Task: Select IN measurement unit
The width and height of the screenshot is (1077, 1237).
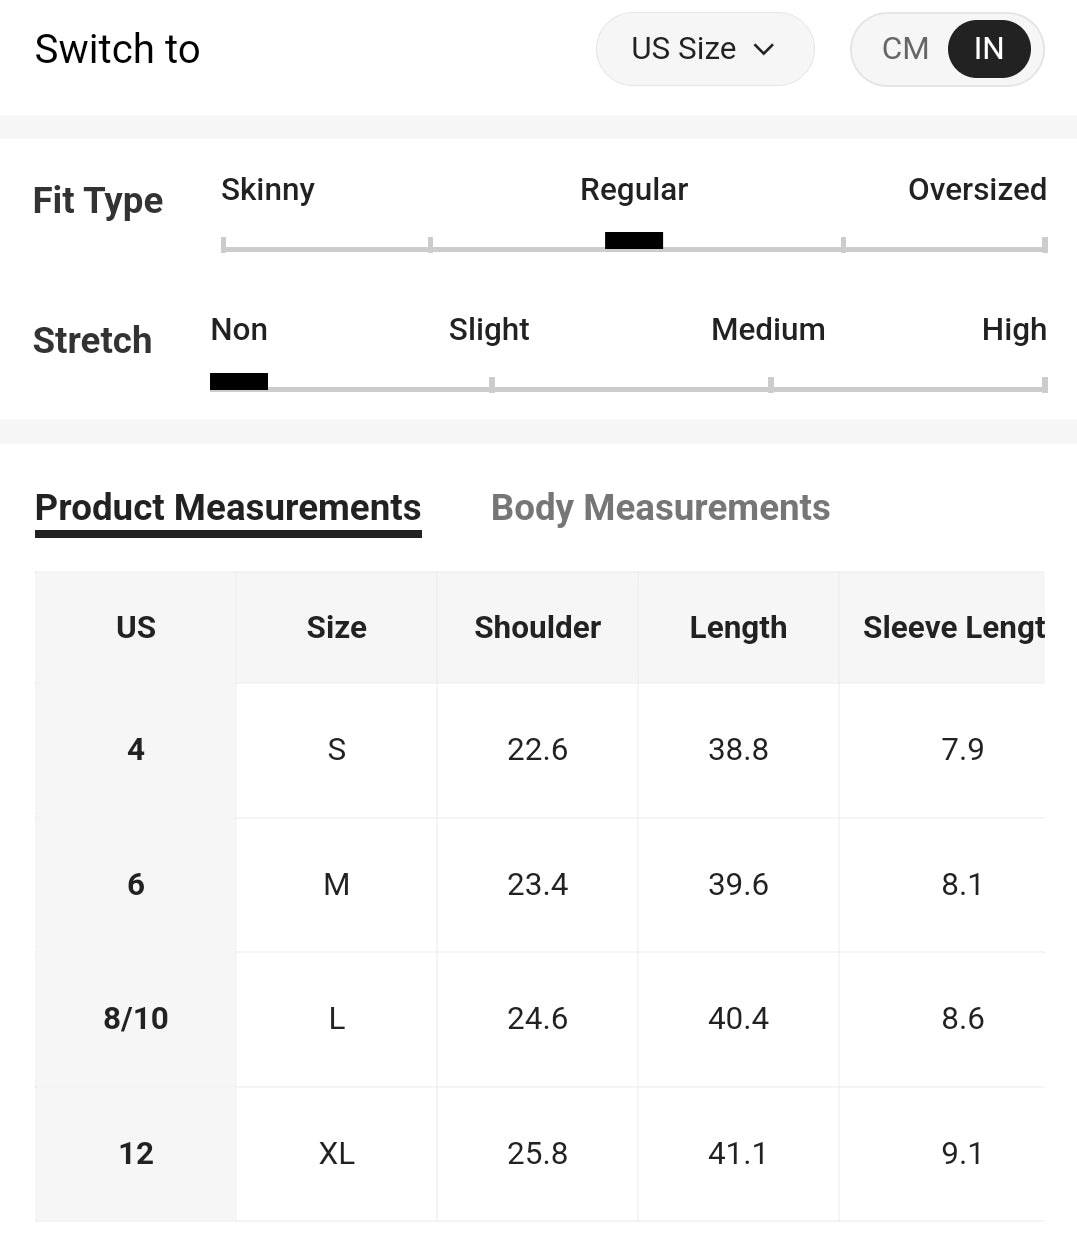Action: point(988,49)
